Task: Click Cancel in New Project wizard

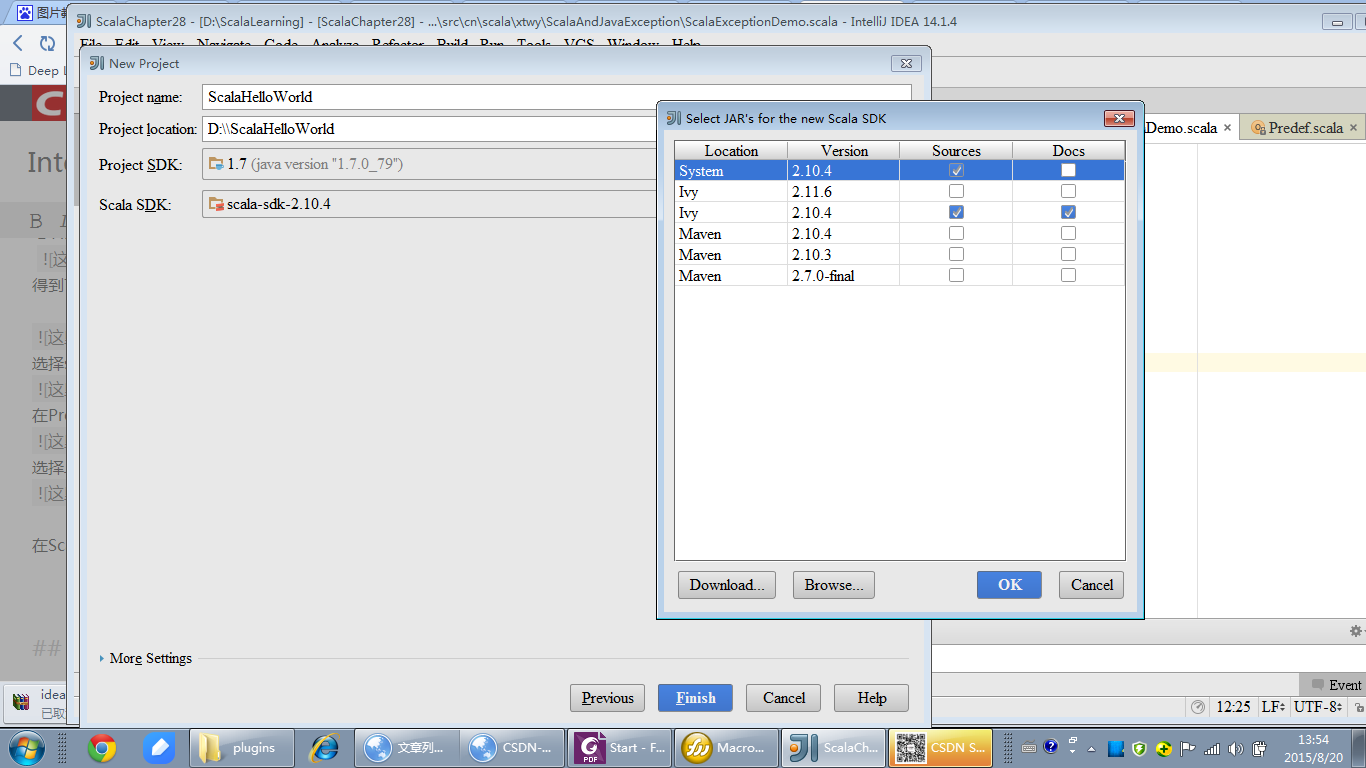Action: [784, 698]
